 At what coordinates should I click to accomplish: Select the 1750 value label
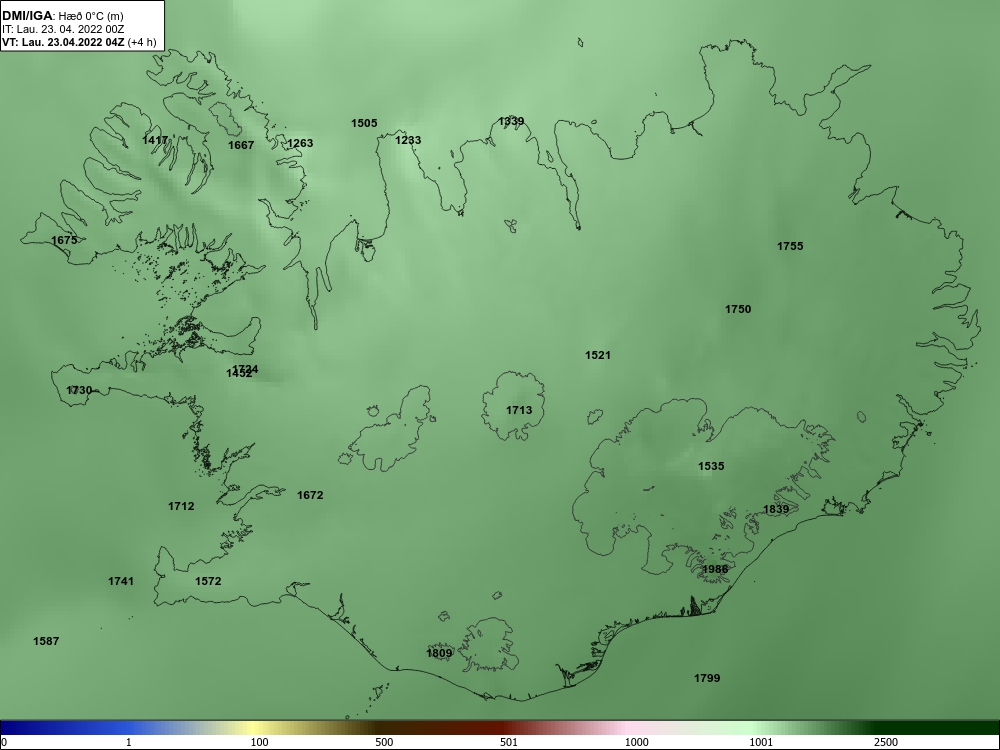[x=738, y=309]
